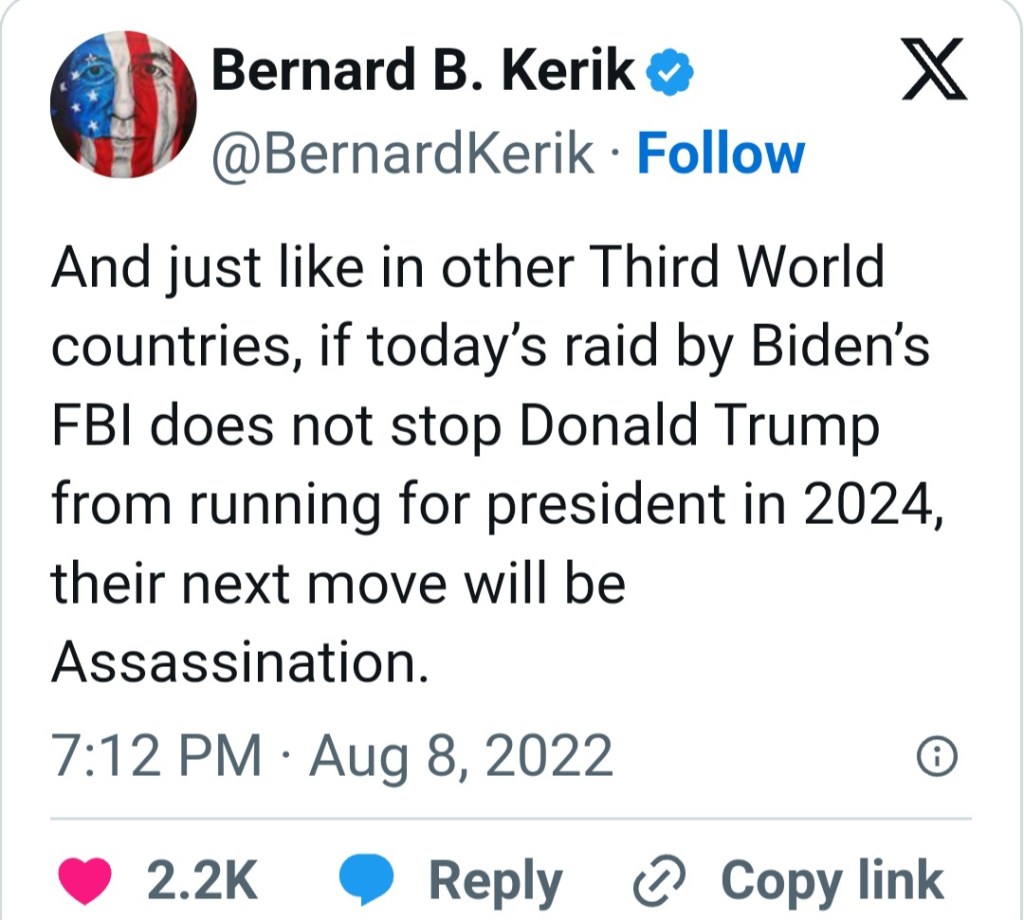Click the chain link icon
Viewport: 1024px width, 920px height.
click(658, 882)
